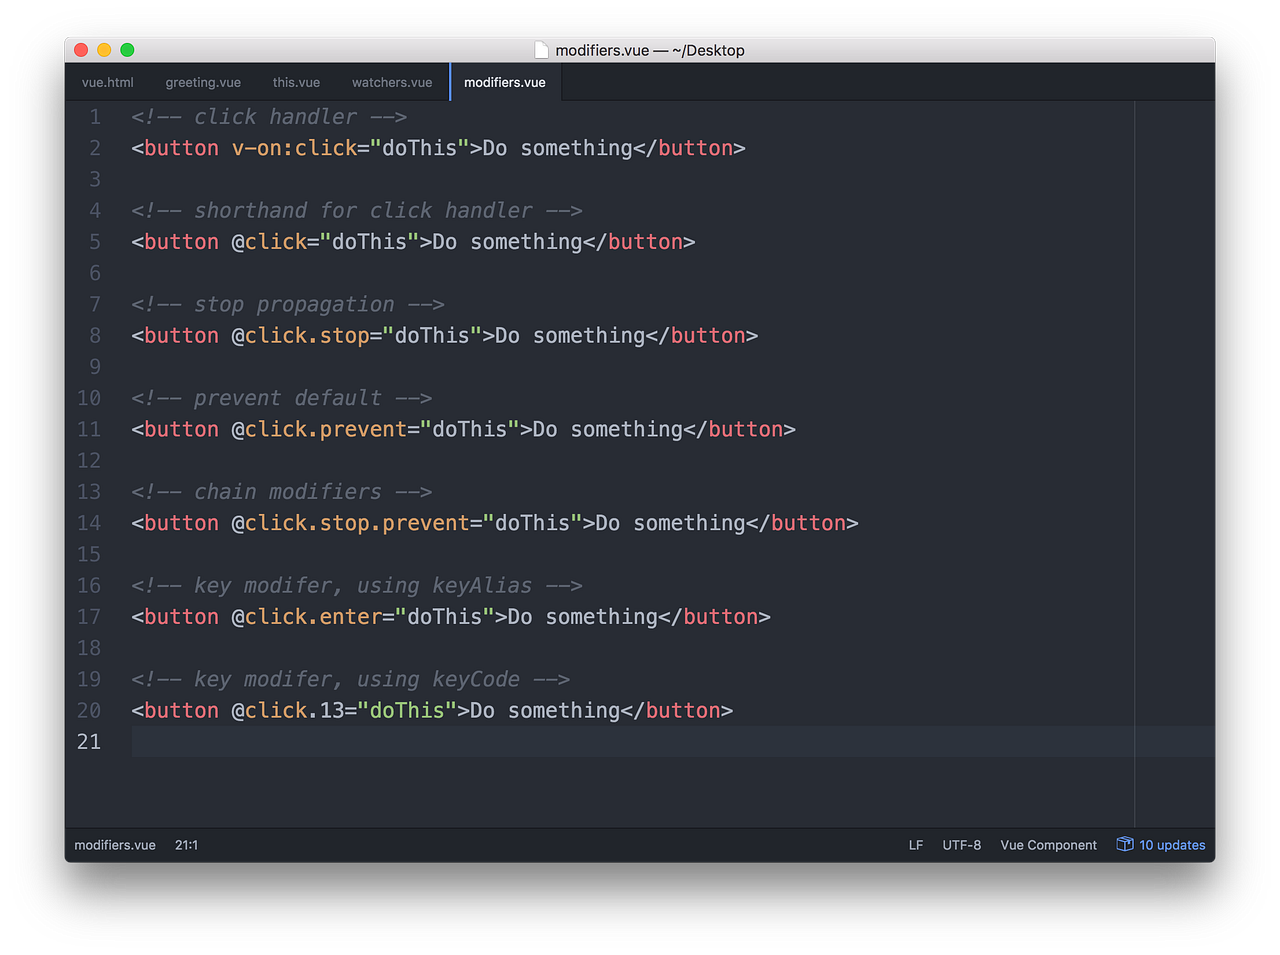Open the Vue Component grammar selector
1280x955 pixels.
pyautogui.click(x=1048, y=844)
